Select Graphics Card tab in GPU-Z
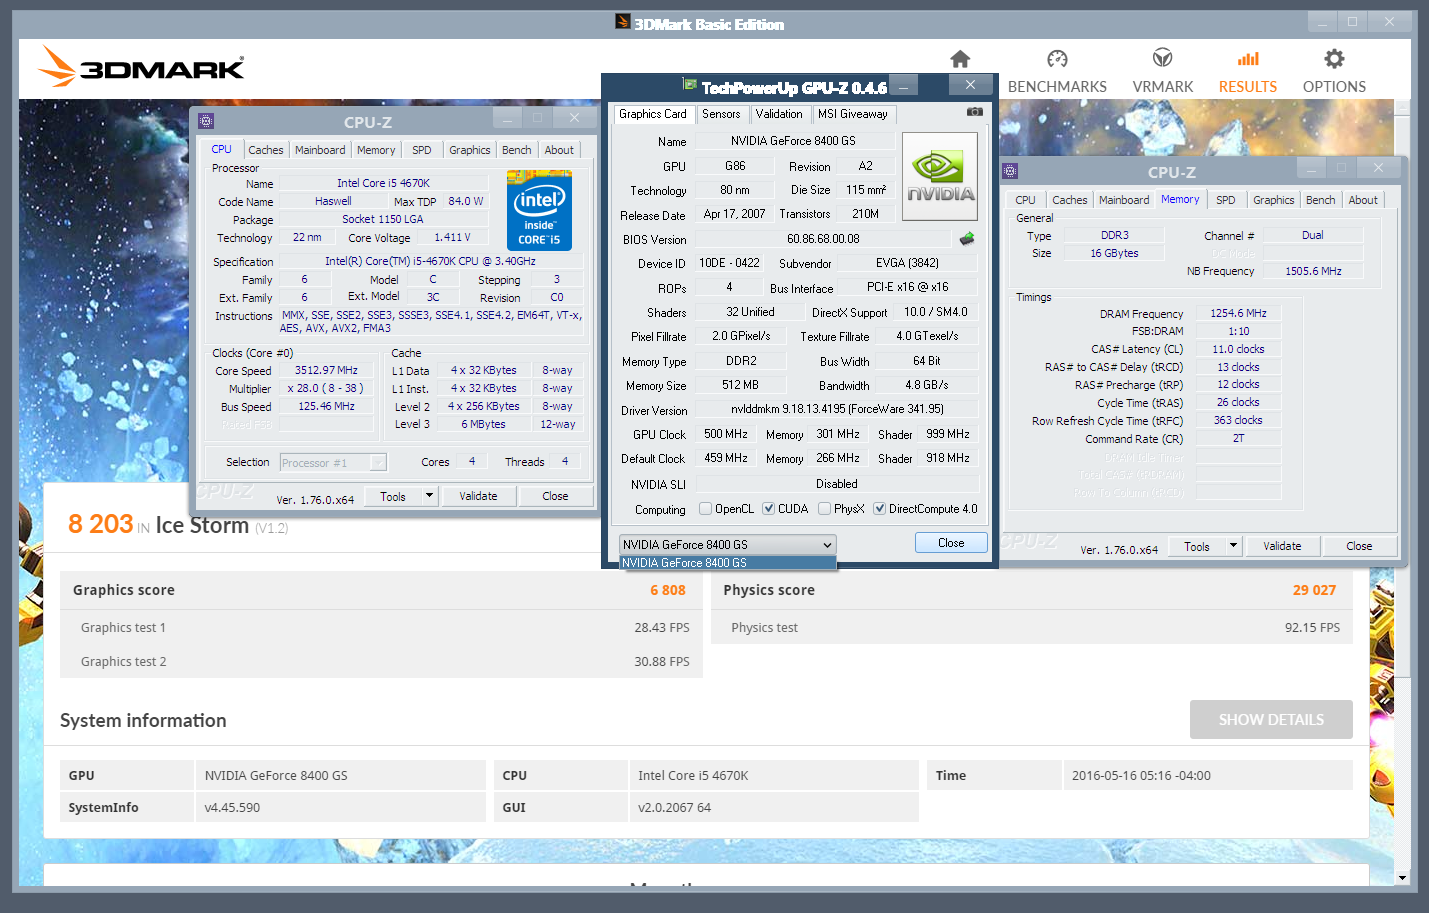The width and height of the screenshot is (1429, 913). coord(653,114)
